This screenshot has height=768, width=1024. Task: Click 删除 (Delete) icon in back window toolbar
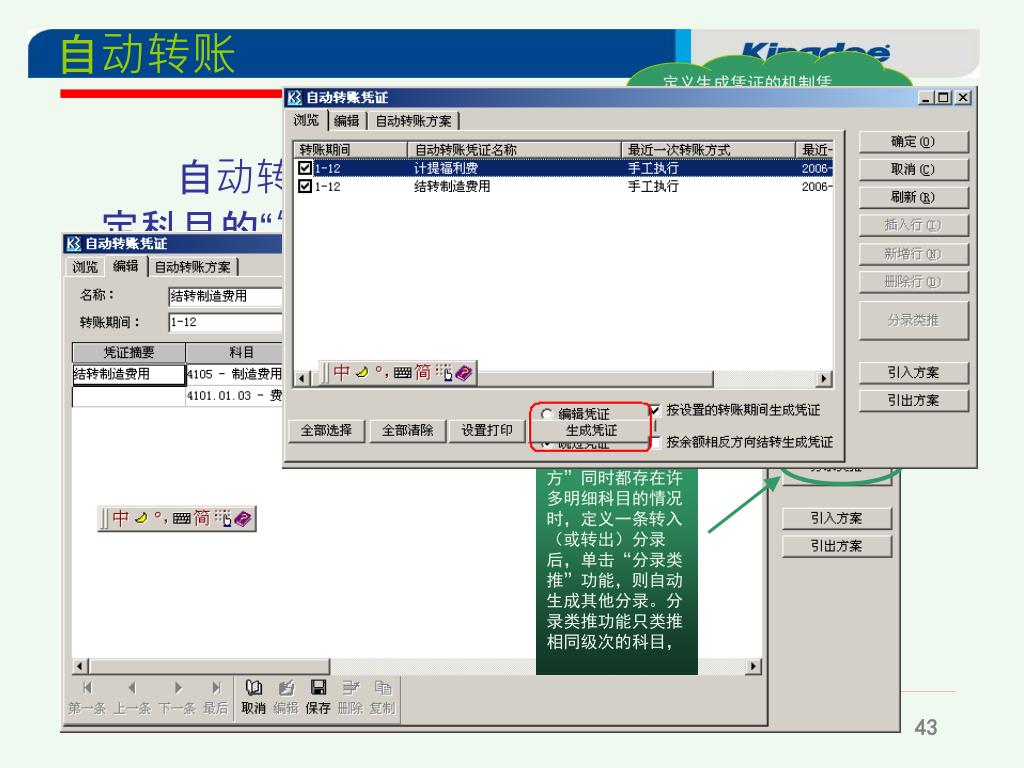(351, 687)
